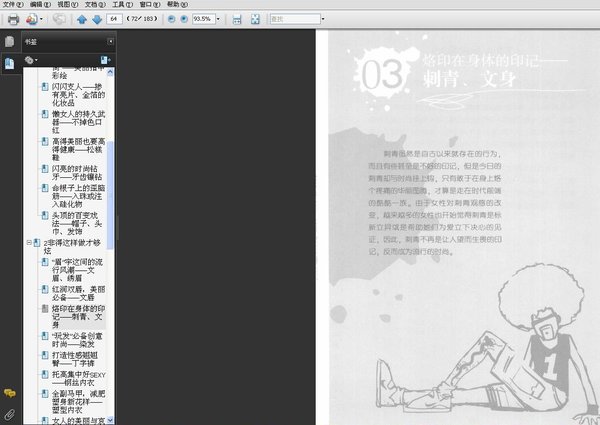Go to next page with blue down arrow
The image size is (600, 425).
97,19
